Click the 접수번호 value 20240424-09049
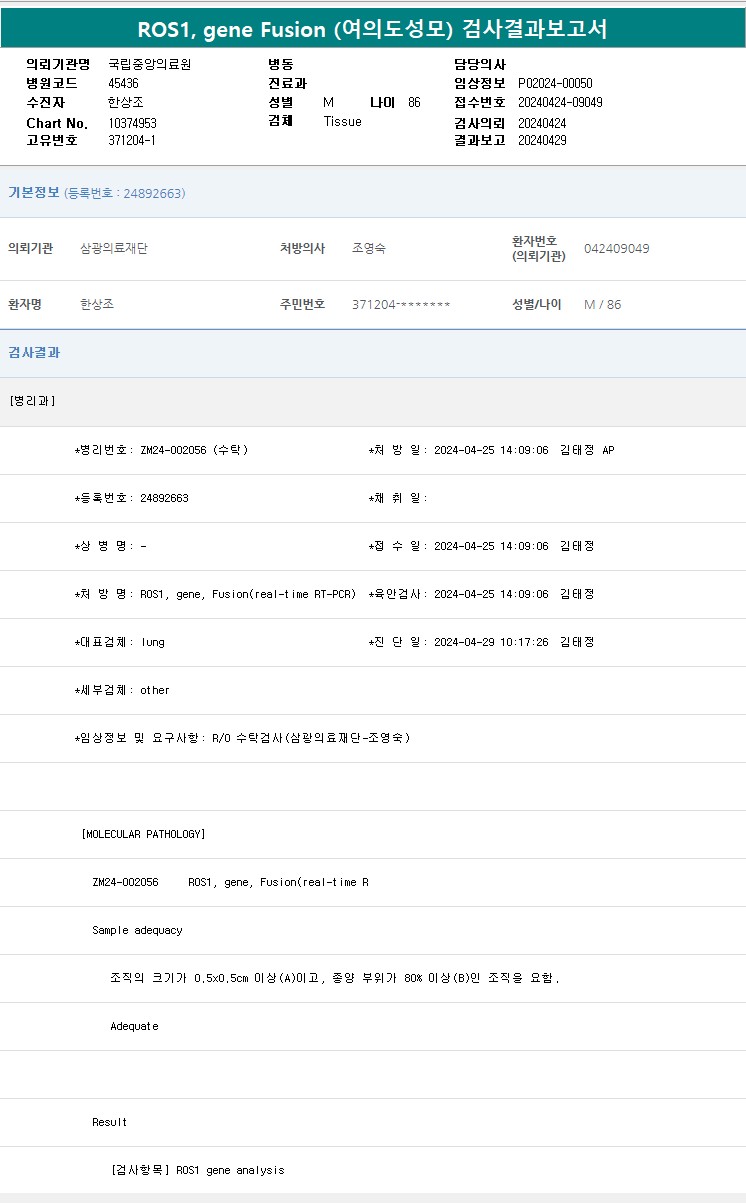 click(560, 102)
